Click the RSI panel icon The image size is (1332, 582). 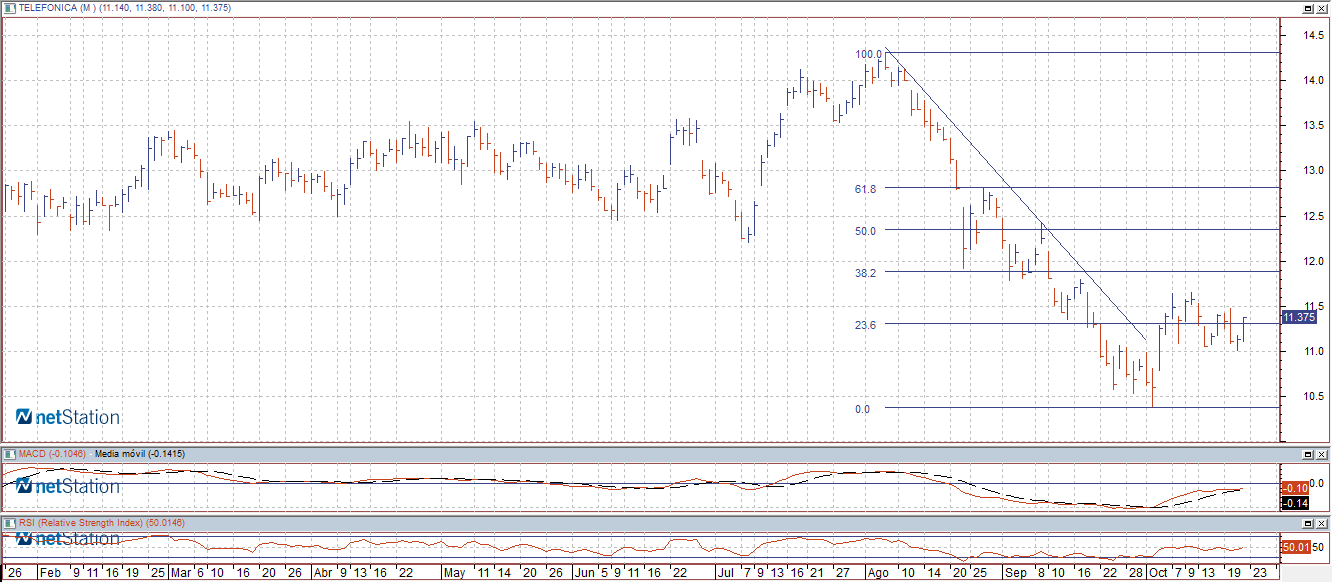[x=9, y=522]
